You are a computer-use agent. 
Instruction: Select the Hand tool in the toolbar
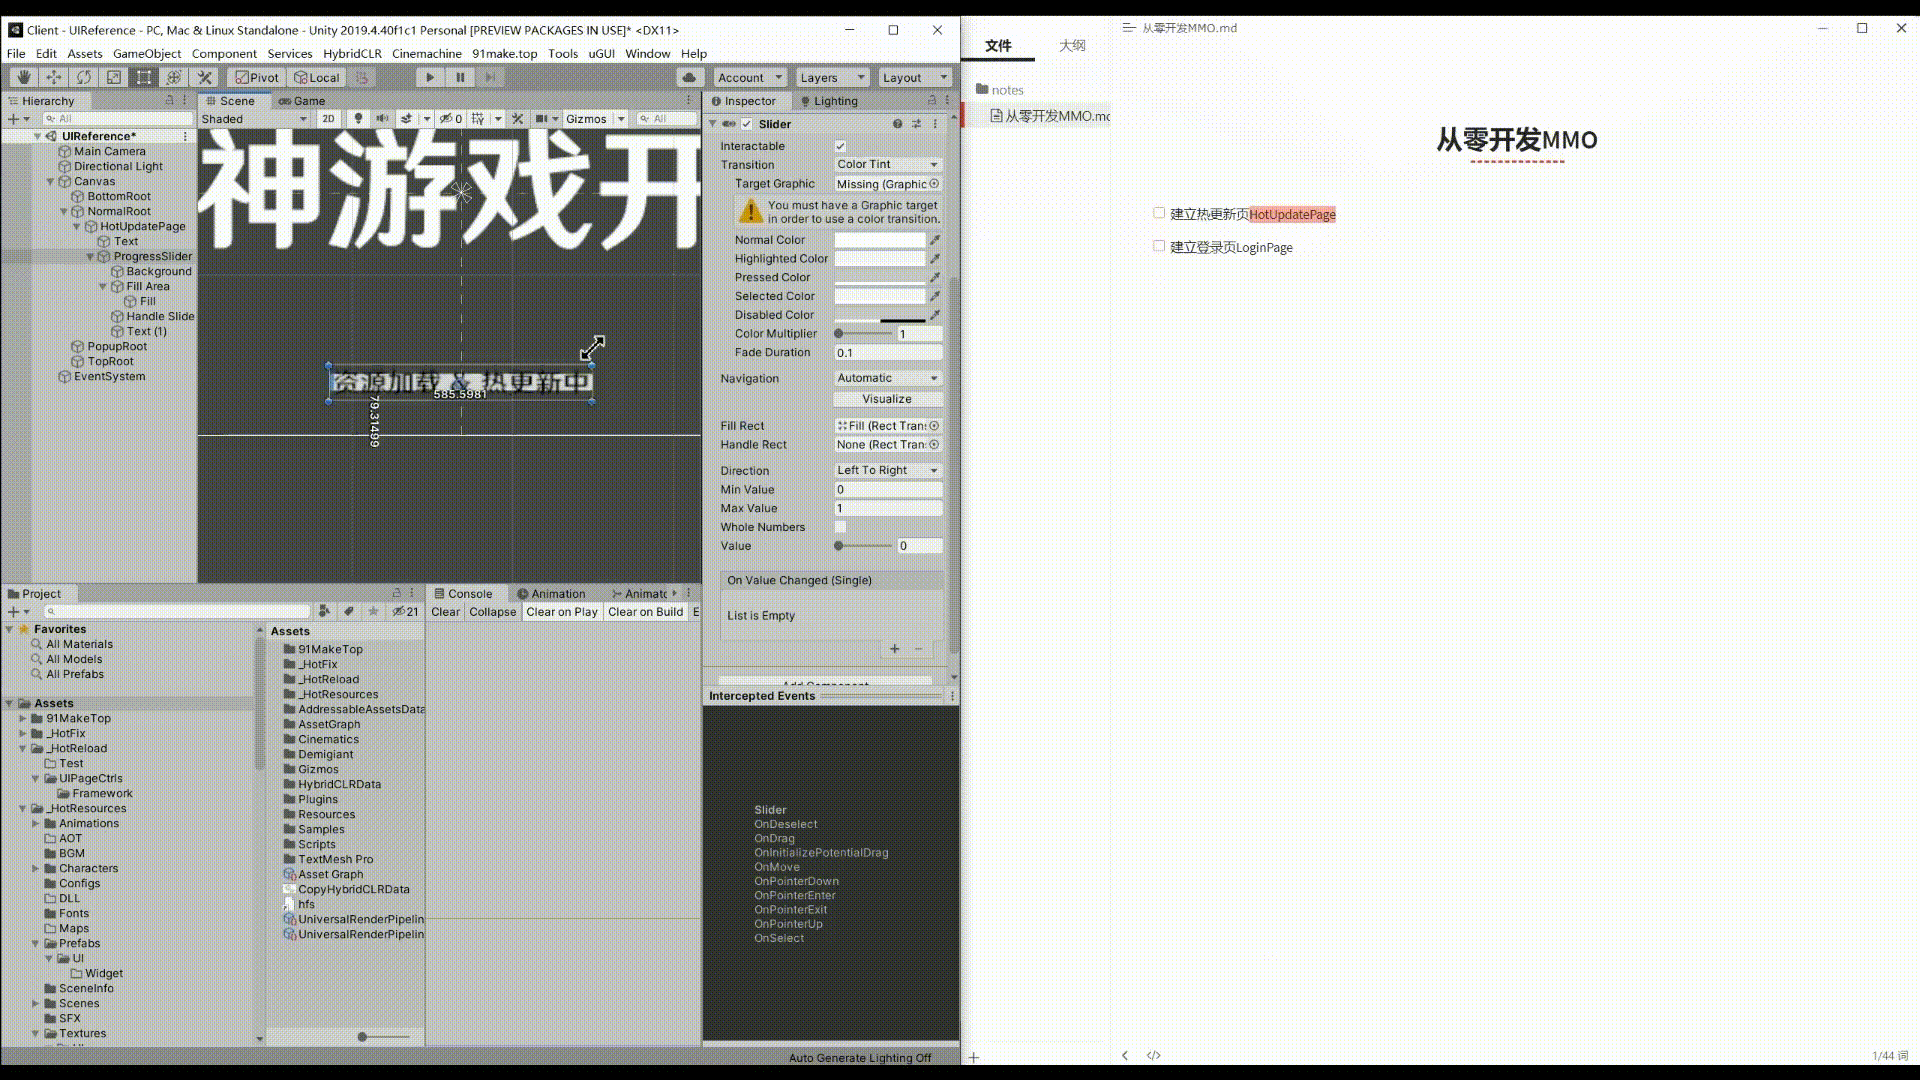pos(23,77)
